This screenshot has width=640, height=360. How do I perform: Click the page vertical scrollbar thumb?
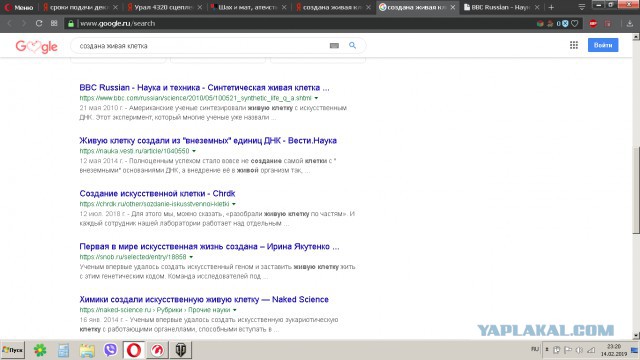[x=636, y=190]
